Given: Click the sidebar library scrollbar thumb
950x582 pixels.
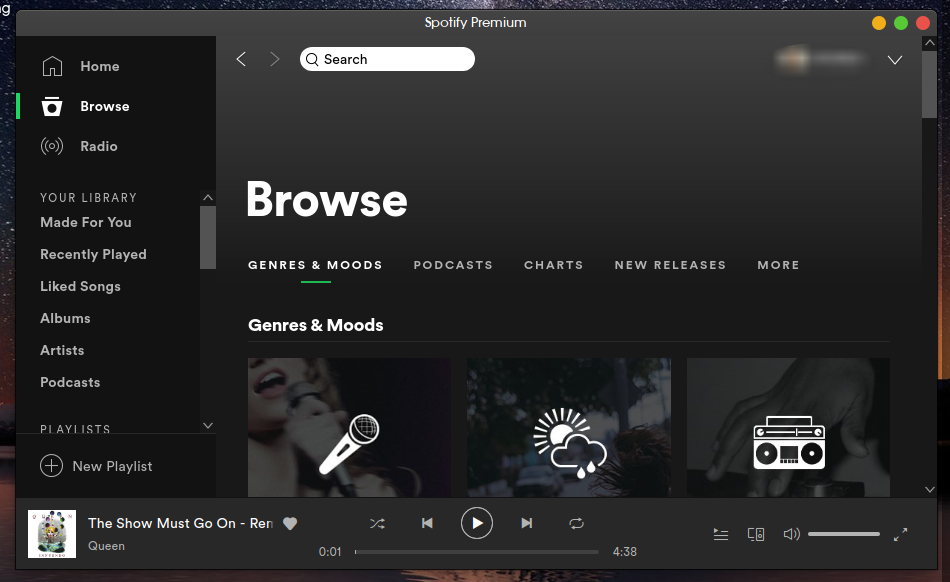Looking at the screenshot, I should 208,237.
